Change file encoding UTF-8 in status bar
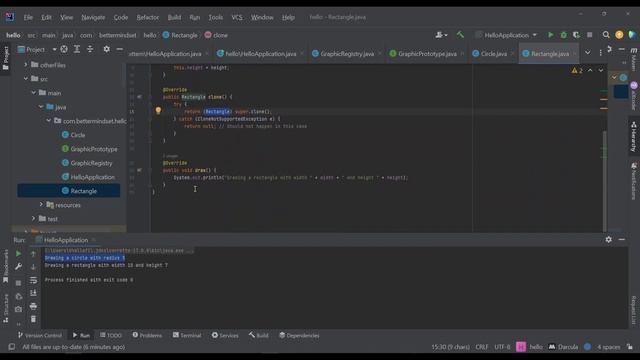 point(502,347)
